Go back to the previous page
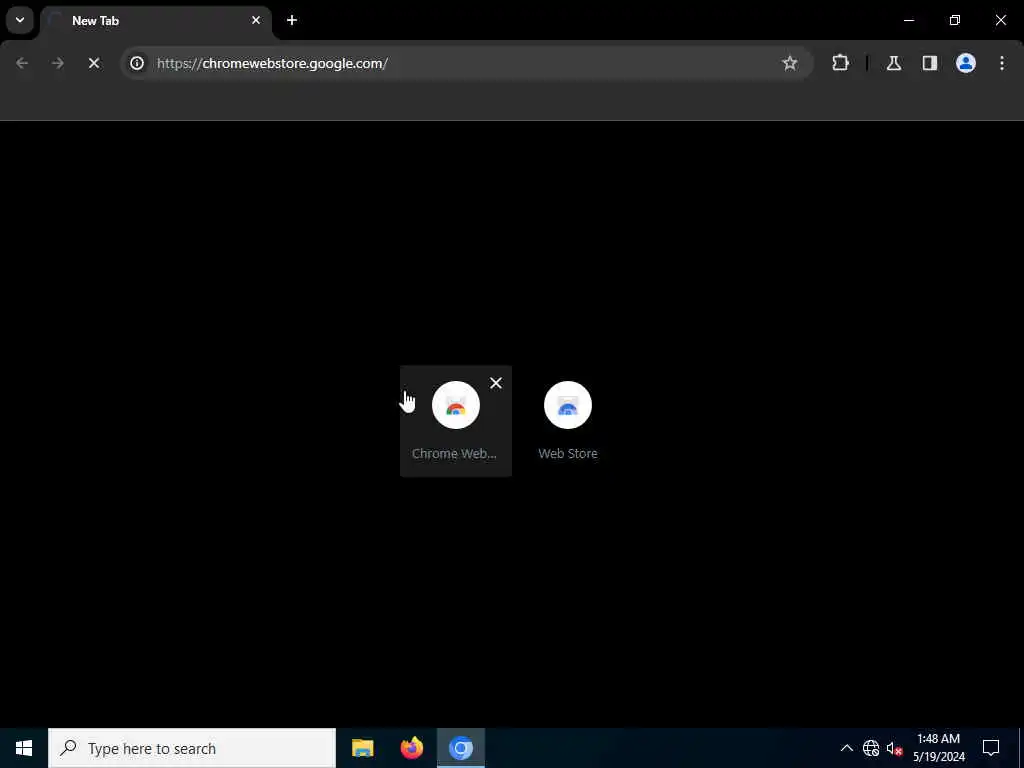The image size is (1024, 768). (x=22, y=63)
